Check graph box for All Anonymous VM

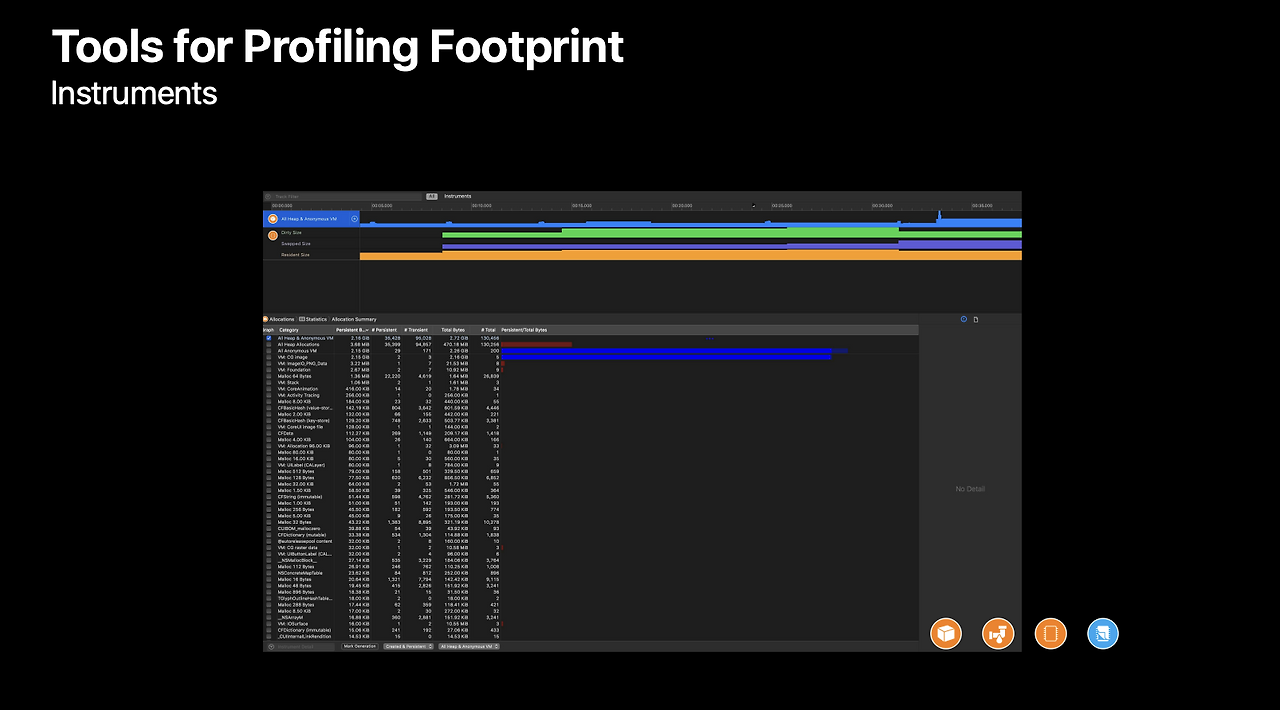point(269,351)
